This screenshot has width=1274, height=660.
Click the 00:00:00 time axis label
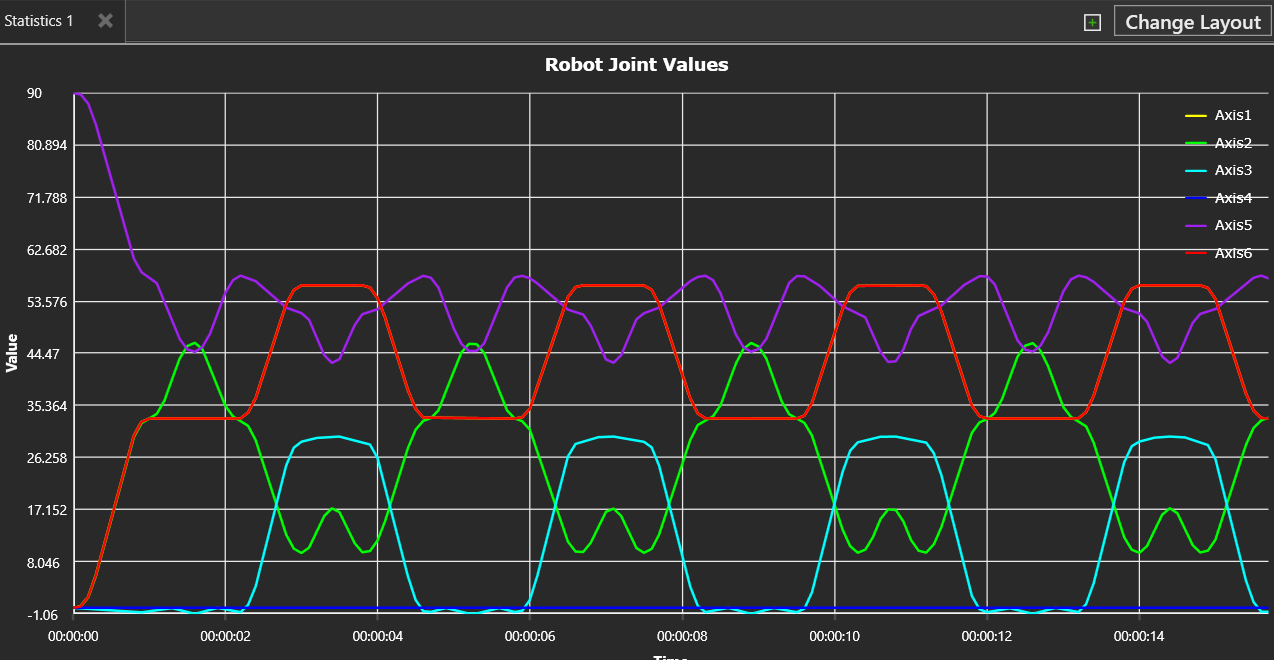tap(73, 635)
